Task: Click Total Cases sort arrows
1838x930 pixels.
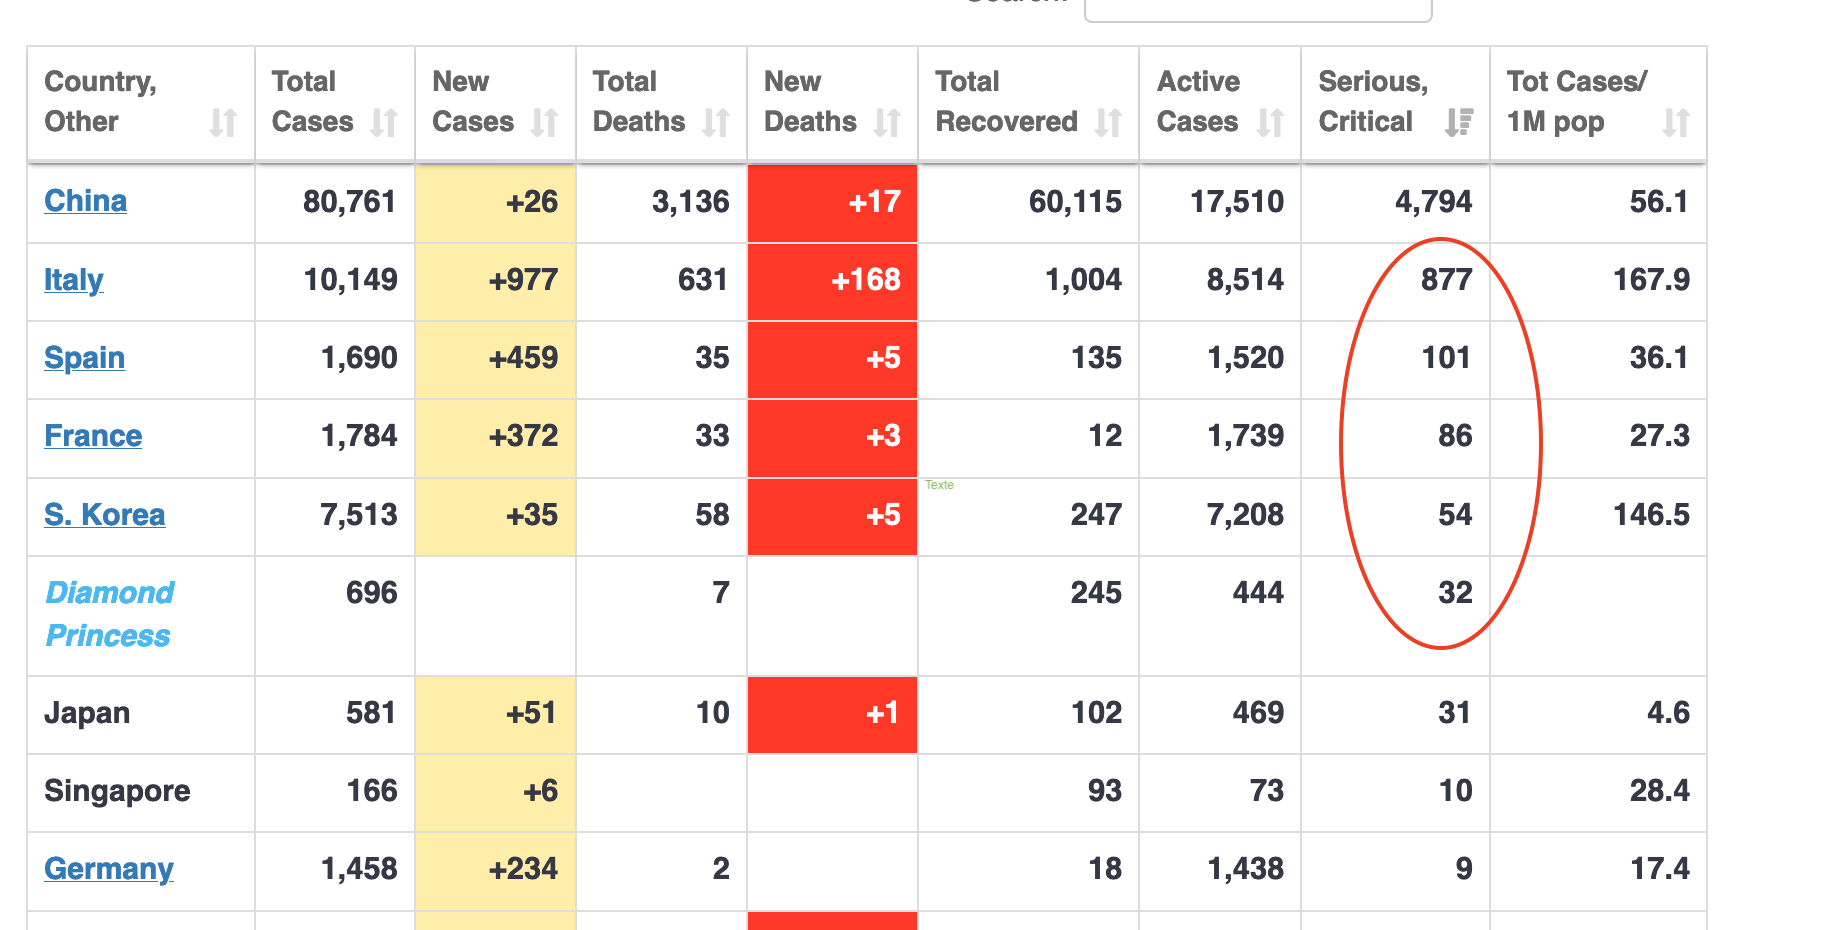Action: tap(384, 123)
